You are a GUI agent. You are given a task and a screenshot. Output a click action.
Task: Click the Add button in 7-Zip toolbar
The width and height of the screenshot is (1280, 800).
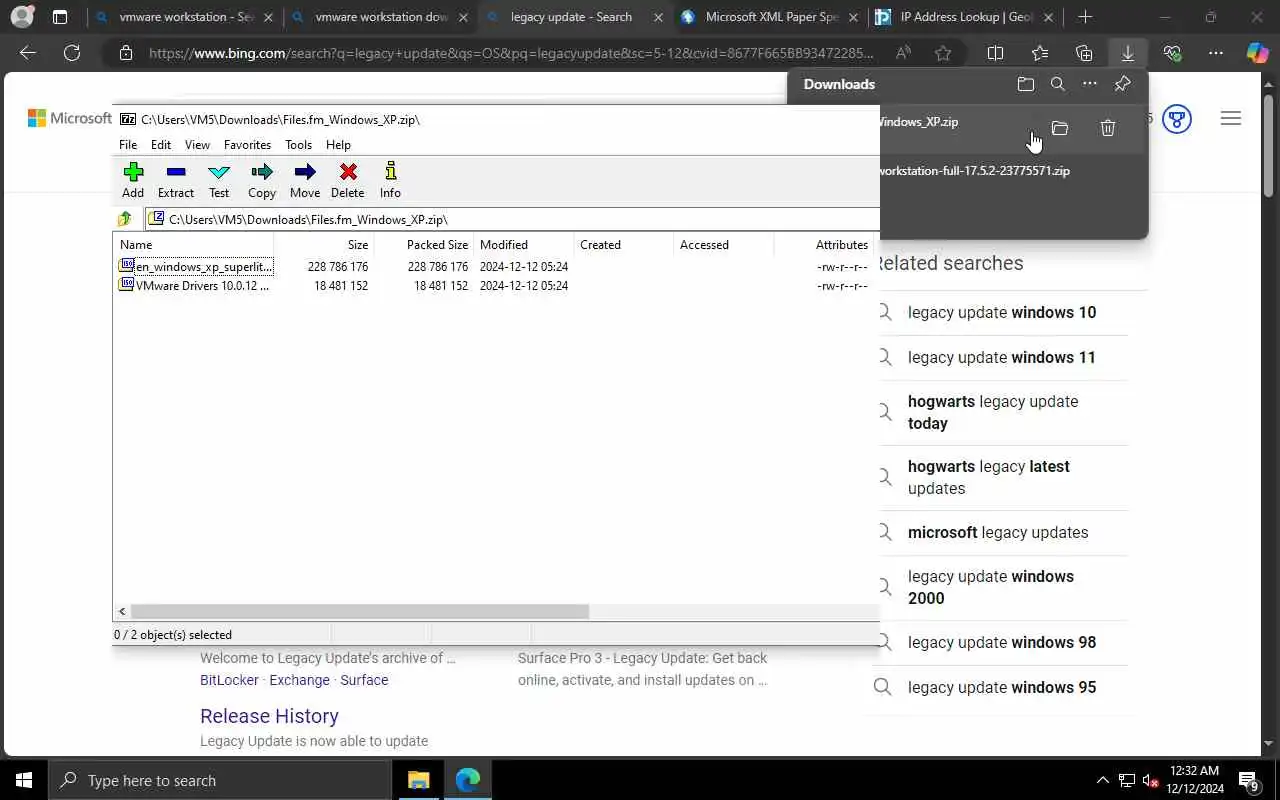(133, 180)
